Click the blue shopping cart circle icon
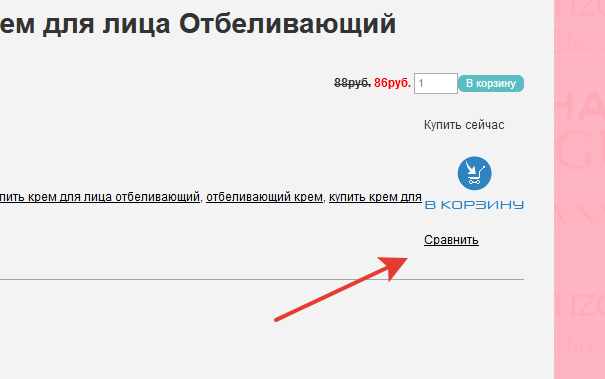 pyautogui.click(x=475, y=173)
